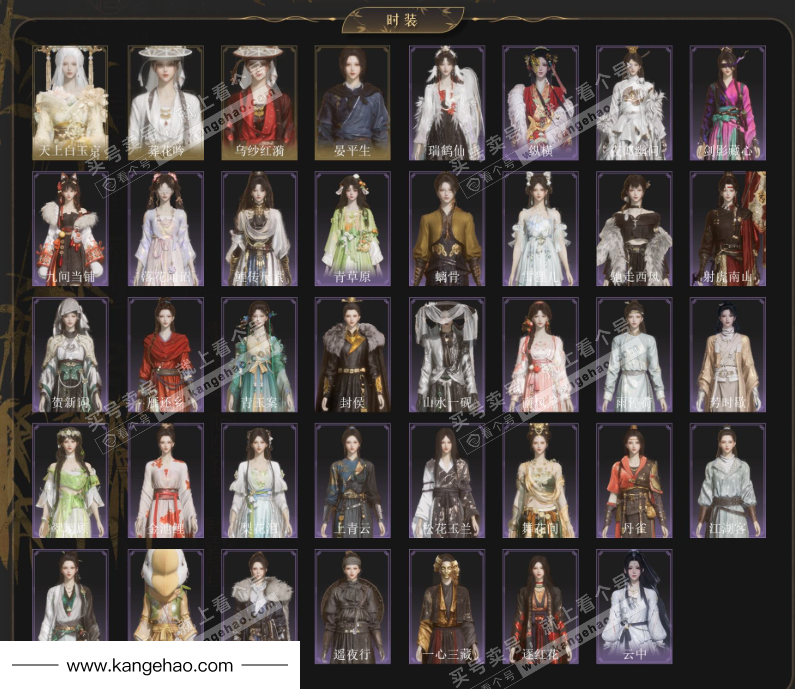Screen dimensions: 795x689
Task: Choose the 逐红花 red-black dress
Action: (540, 606)
